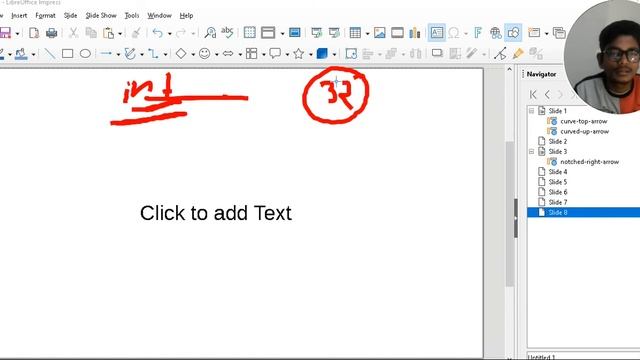Select the Rectangle drawing tool
This screenshot has width=640, height=360.
[67, 53]
